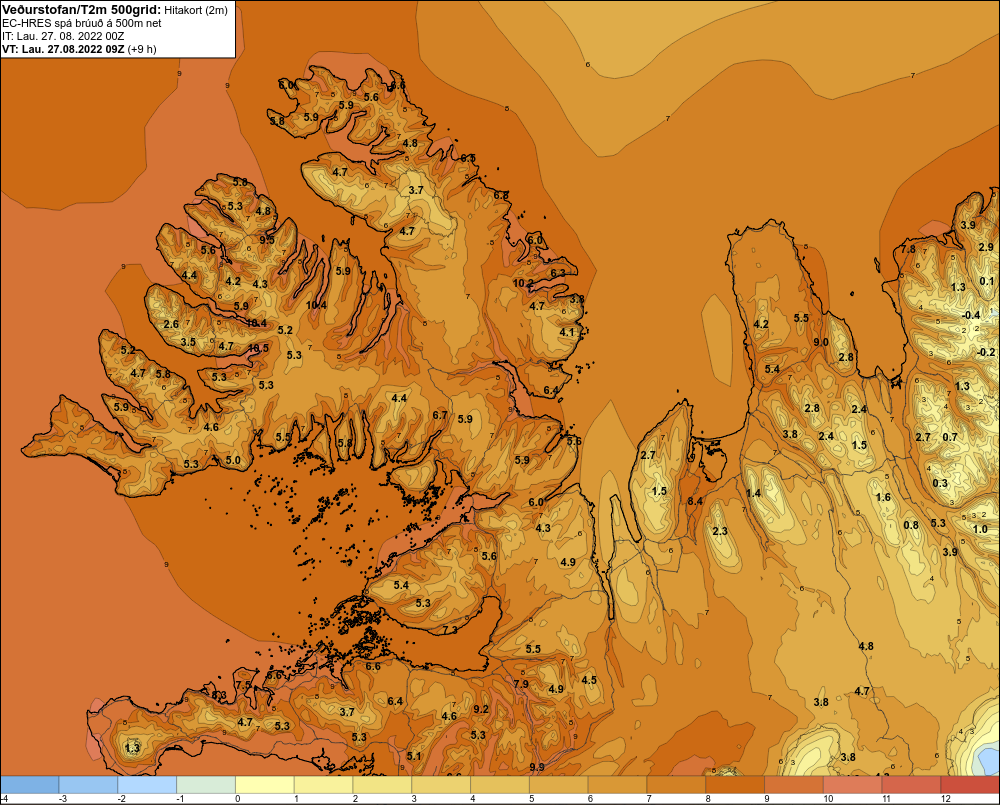The image size is (1000, 805).
Task: Click the 6.8 temperature value on the map
Action: point(501,195)
